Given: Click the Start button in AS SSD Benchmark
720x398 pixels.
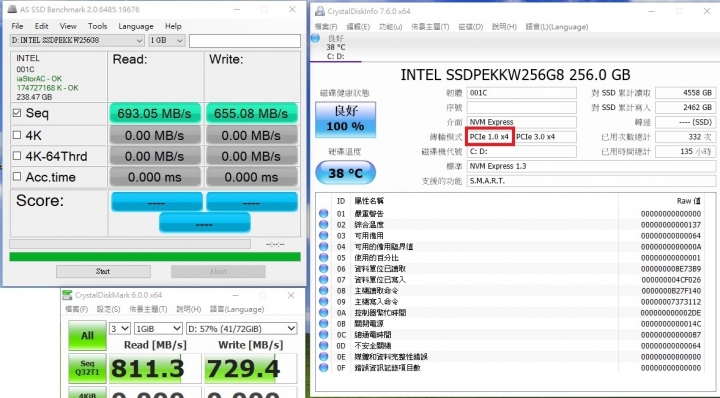Looking at the screenshot, I should 103,271.
